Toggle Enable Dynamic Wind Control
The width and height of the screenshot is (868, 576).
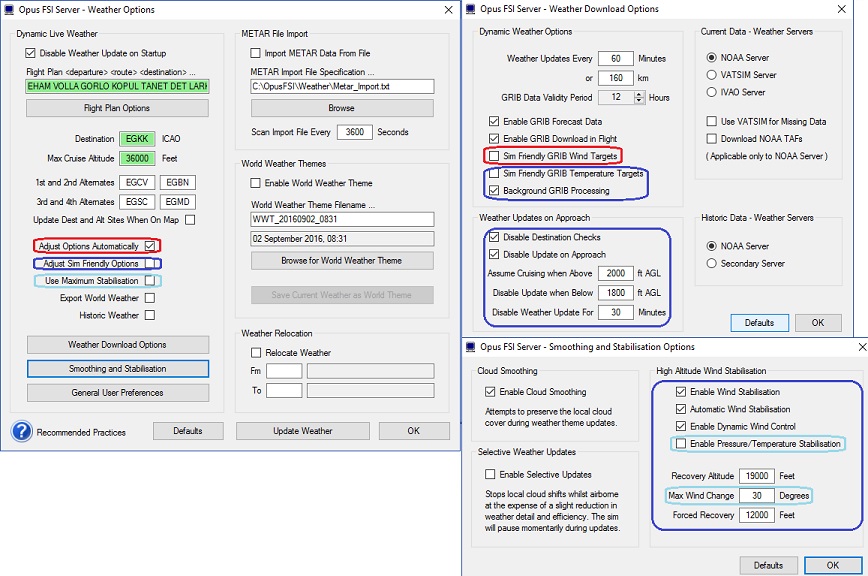click(x=681, y=426)
